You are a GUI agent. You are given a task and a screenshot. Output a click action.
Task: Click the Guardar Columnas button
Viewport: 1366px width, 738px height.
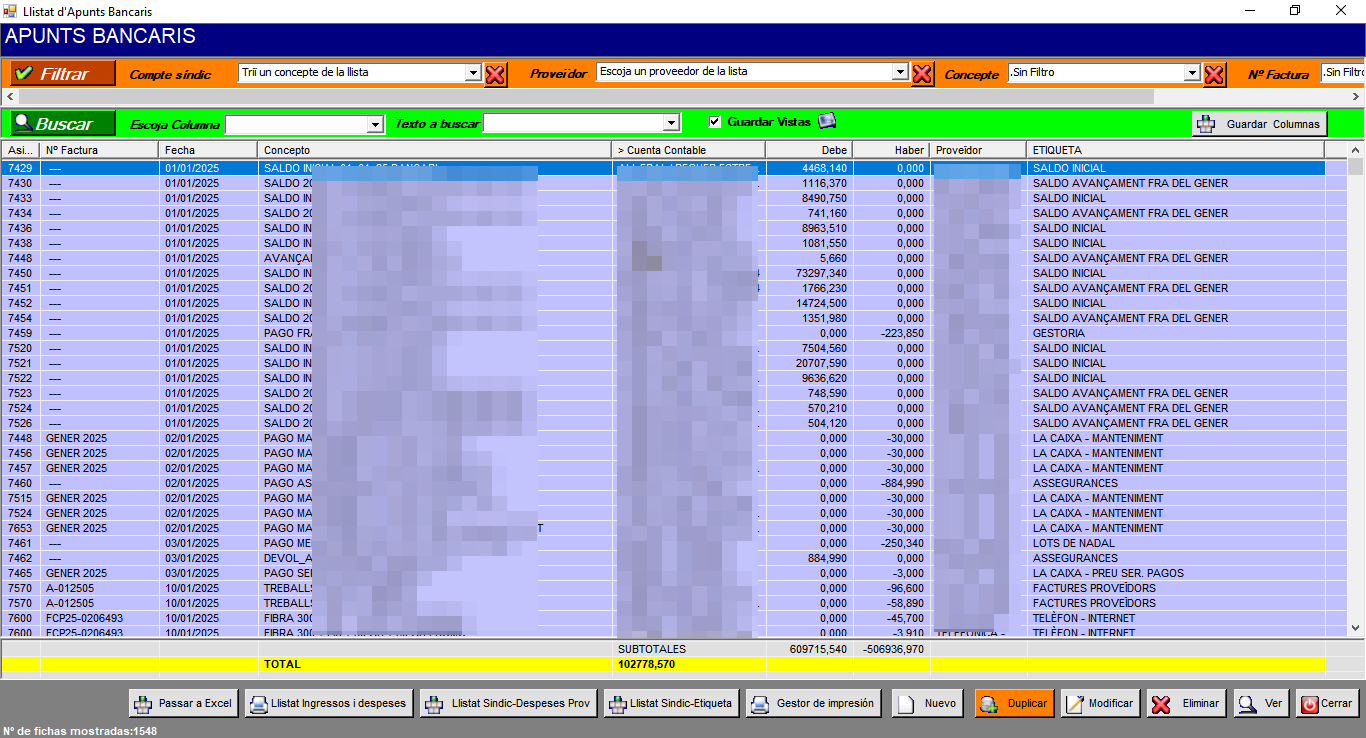(1260, 124)
